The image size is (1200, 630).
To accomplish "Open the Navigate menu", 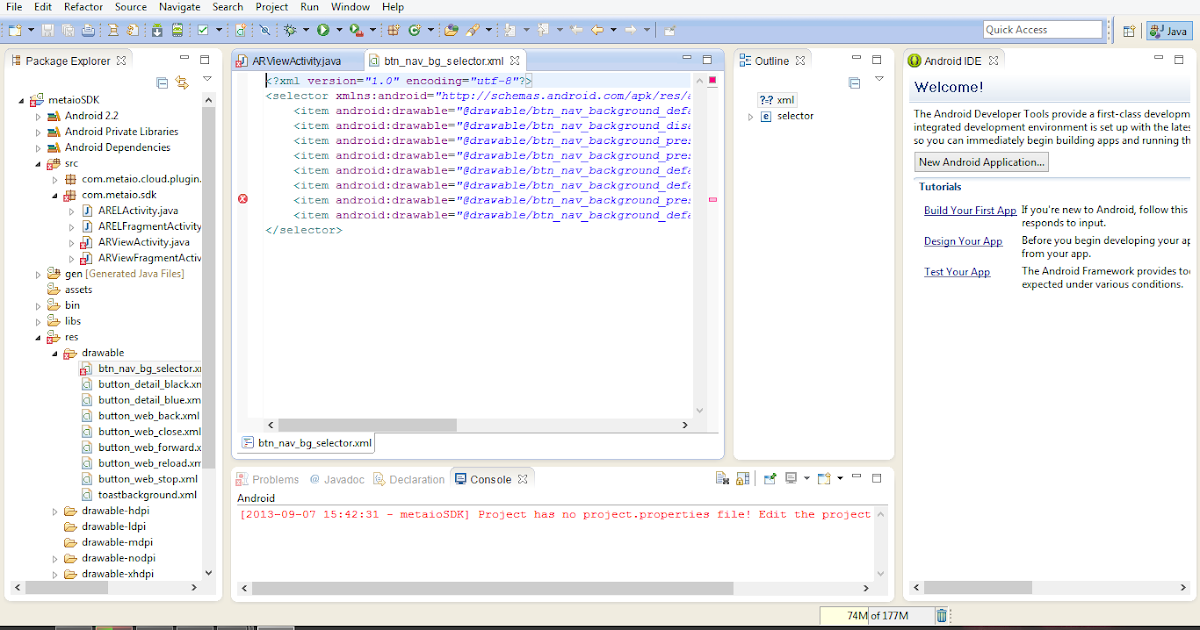I will (179, 7).
